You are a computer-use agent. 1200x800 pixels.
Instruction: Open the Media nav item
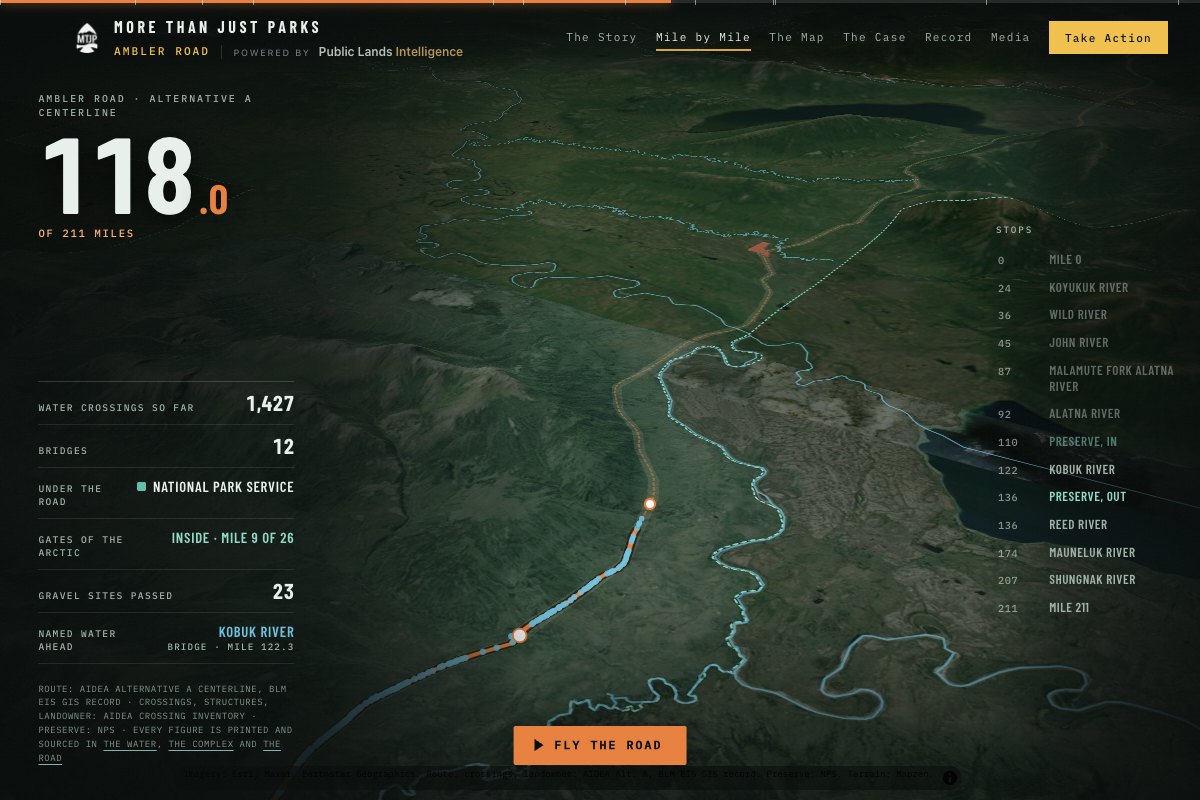[1010, 37]
